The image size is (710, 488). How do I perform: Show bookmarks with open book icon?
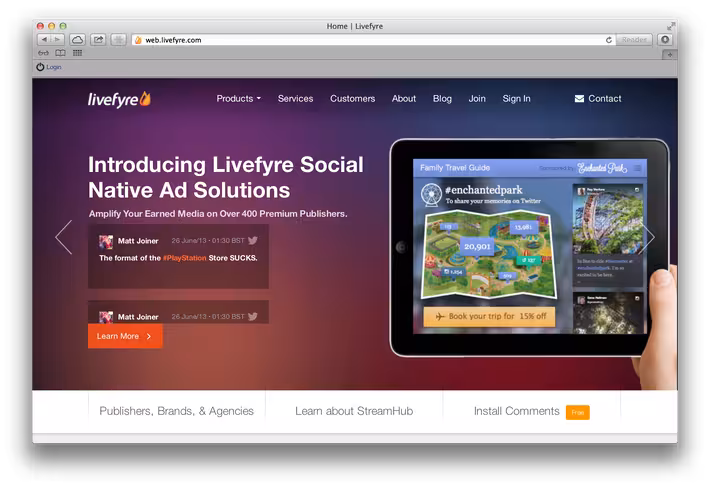tap(60, 53)
